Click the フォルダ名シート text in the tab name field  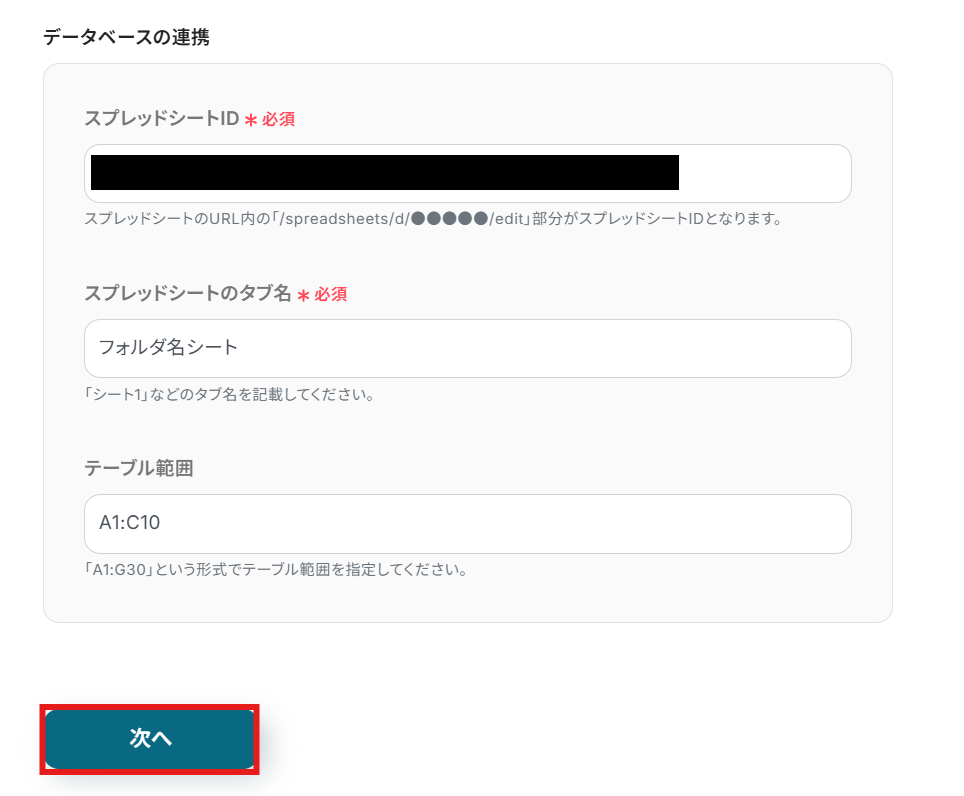pos(168,348)
